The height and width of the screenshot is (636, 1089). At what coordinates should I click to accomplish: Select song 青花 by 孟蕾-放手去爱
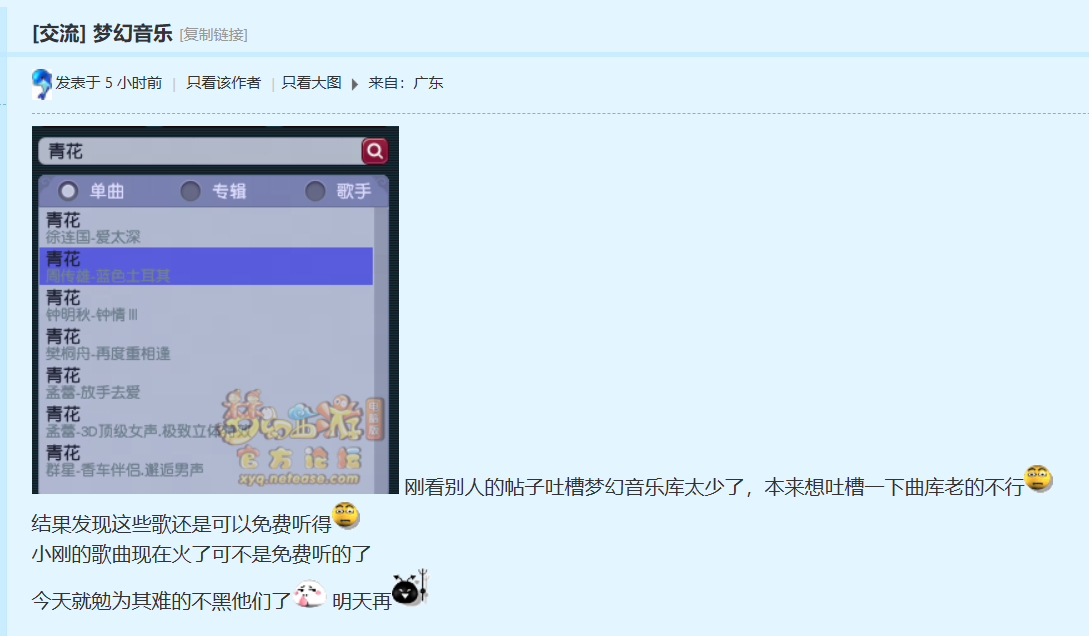pyautogui.click(x=206, y=383)
